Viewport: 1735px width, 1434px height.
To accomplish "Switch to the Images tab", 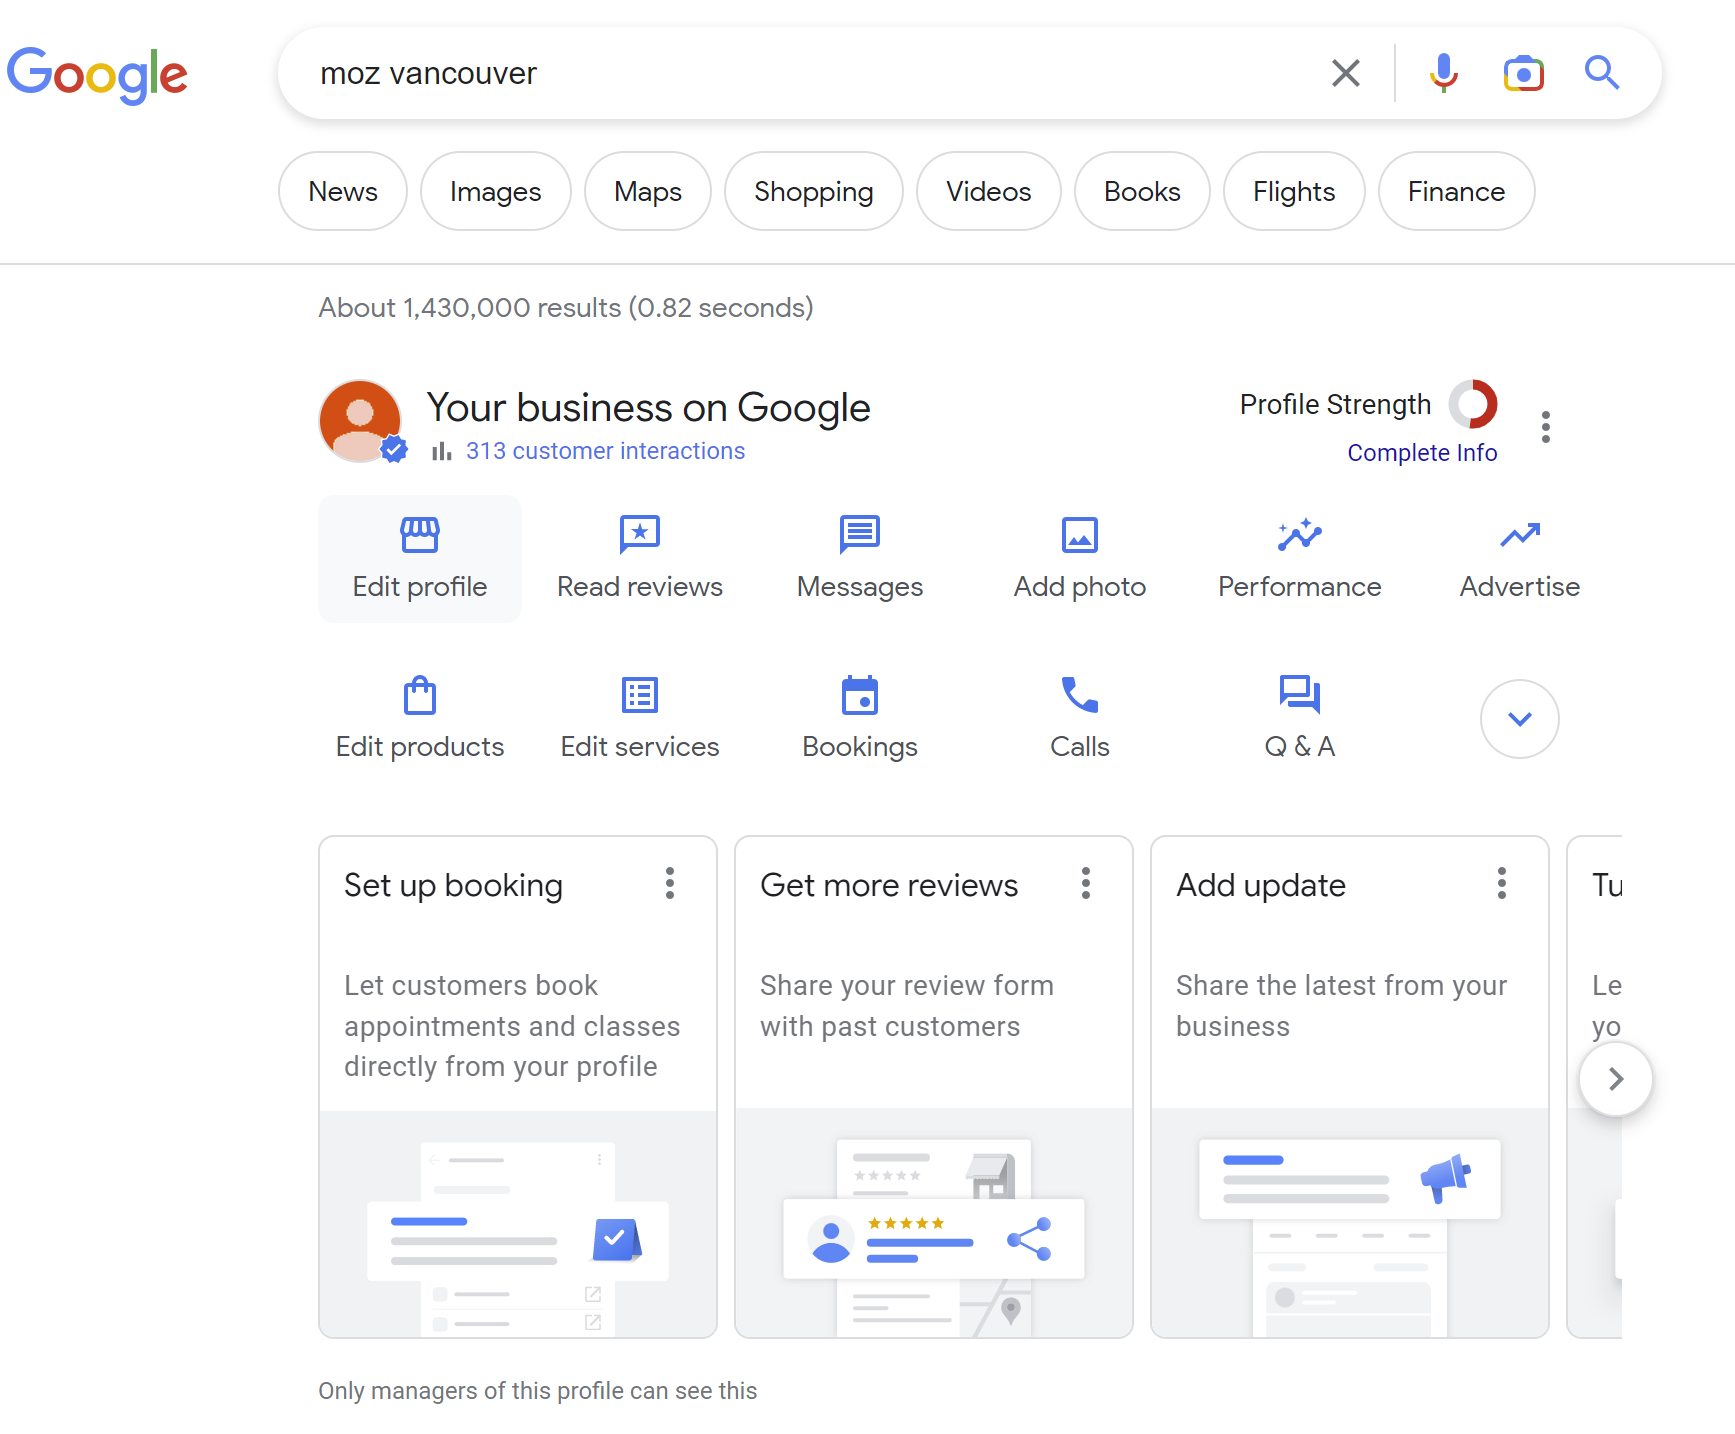I will click(495, 191).
